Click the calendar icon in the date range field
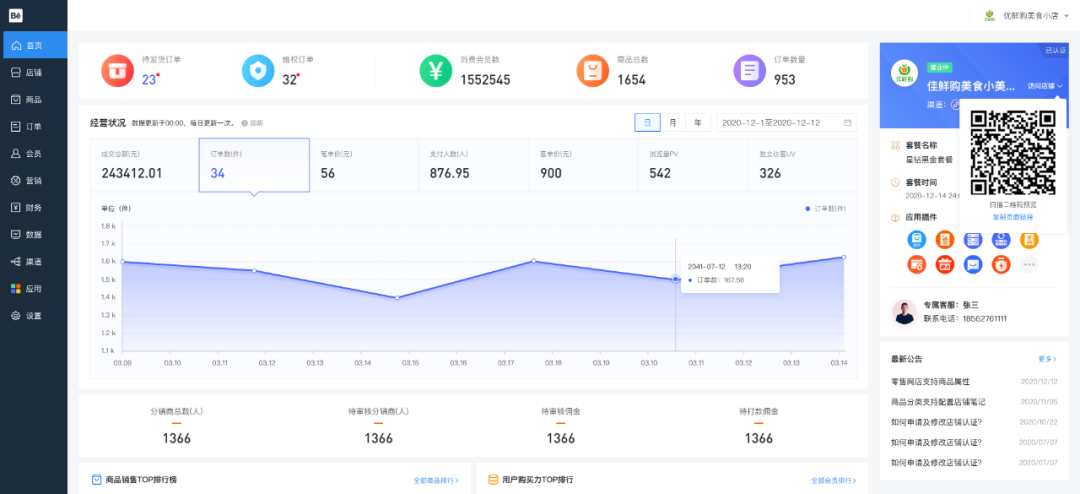The image size is (1080, 494). [x=847, y=123]
